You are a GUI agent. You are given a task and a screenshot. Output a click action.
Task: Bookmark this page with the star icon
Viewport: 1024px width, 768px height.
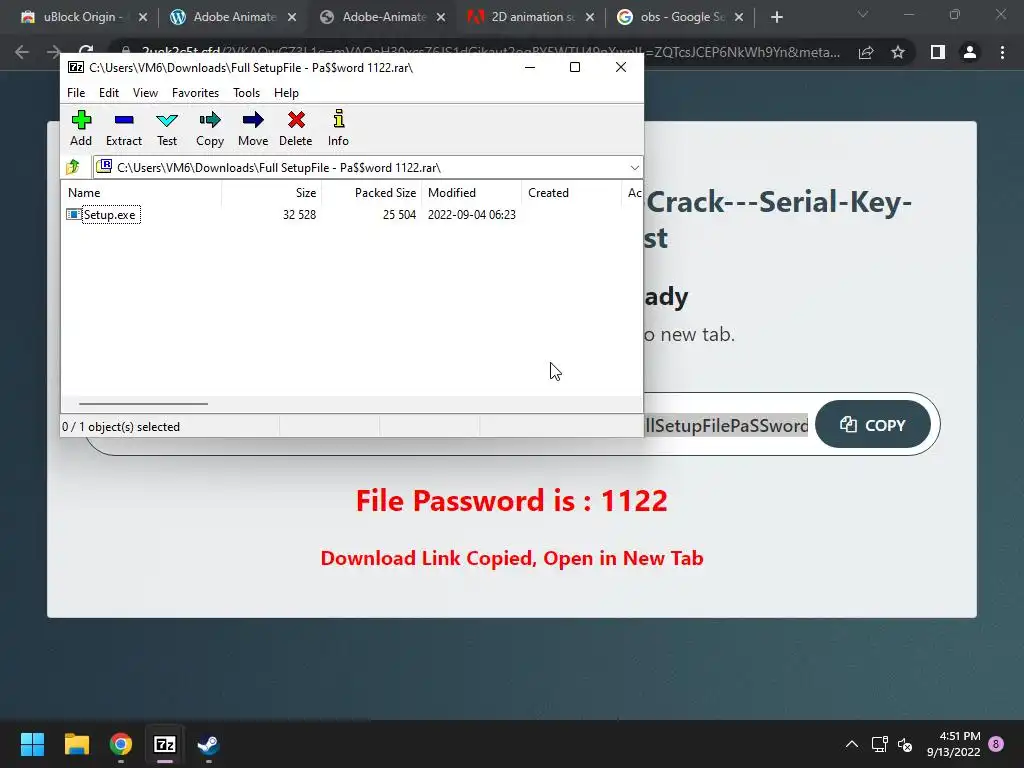click(898, 52)
